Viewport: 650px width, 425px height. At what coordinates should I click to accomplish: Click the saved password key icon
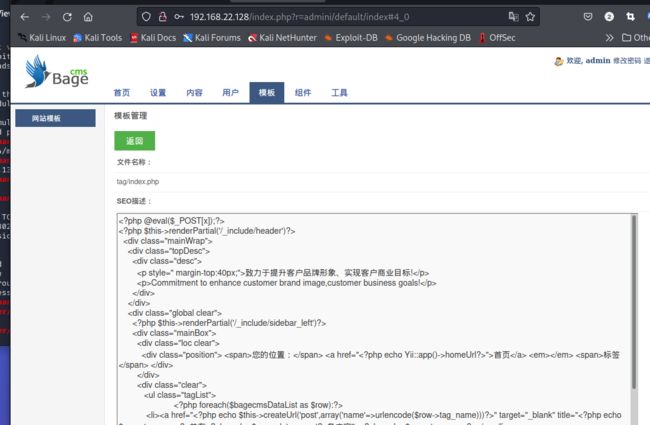coord(179,17)
